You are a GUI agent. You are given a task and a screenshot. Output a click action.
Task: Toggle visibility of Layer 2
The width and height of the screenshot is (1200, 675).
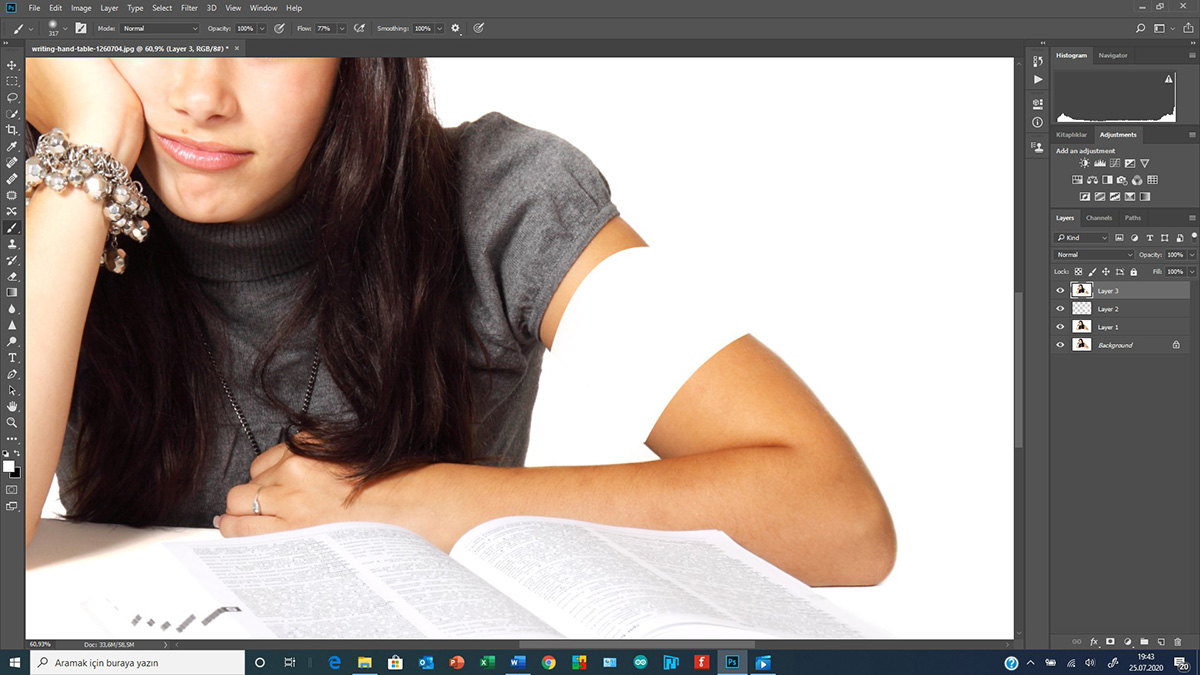coord(1060,309)
